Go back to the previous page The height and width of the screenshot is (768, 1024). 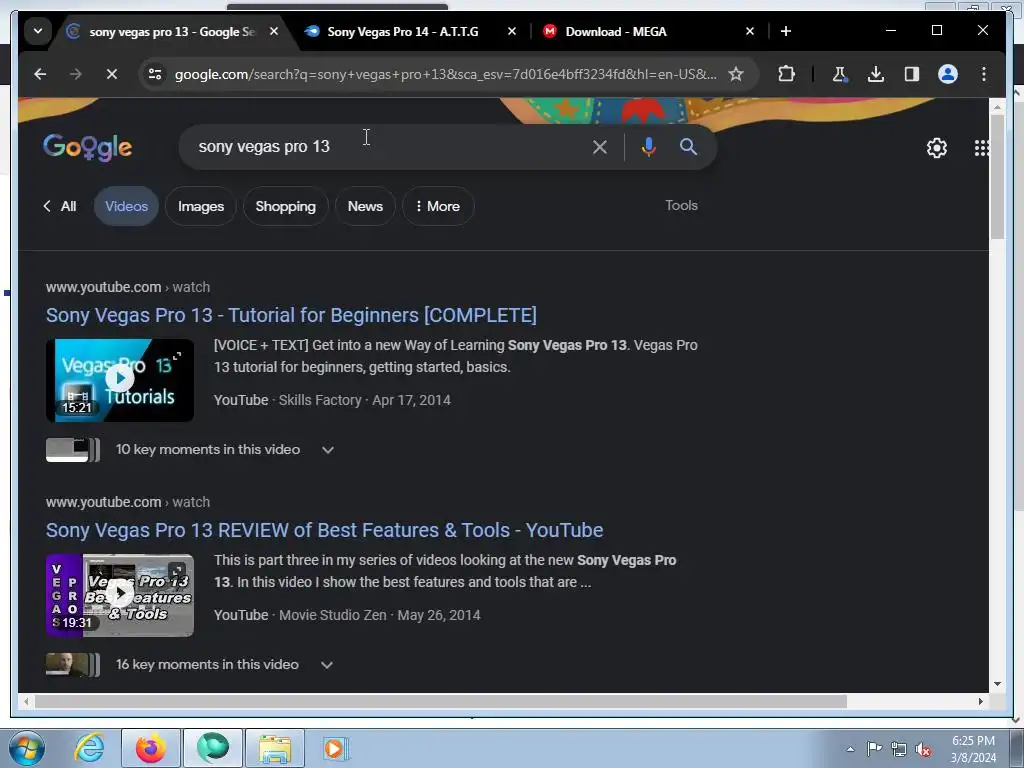[x=40, y=74]
